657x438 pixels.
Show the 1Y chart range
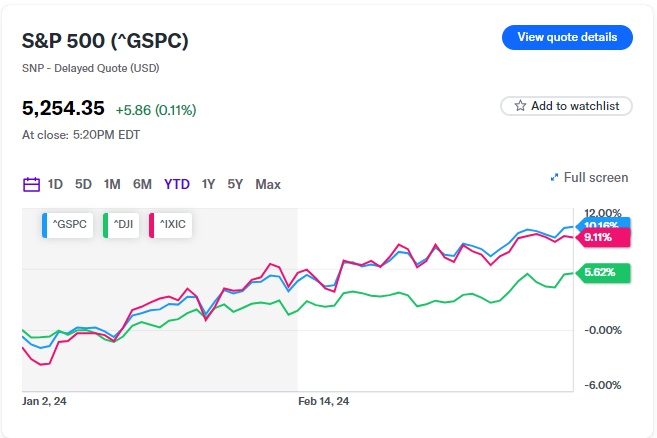point(208,184)
